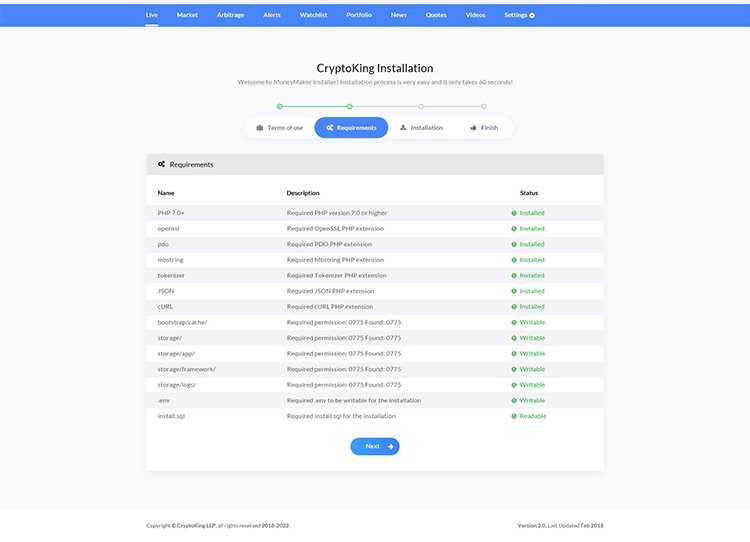This screenshot has width=750, height=542.
Task: Click the green status icon for PHP 7.0+
Action: point(514,213)
